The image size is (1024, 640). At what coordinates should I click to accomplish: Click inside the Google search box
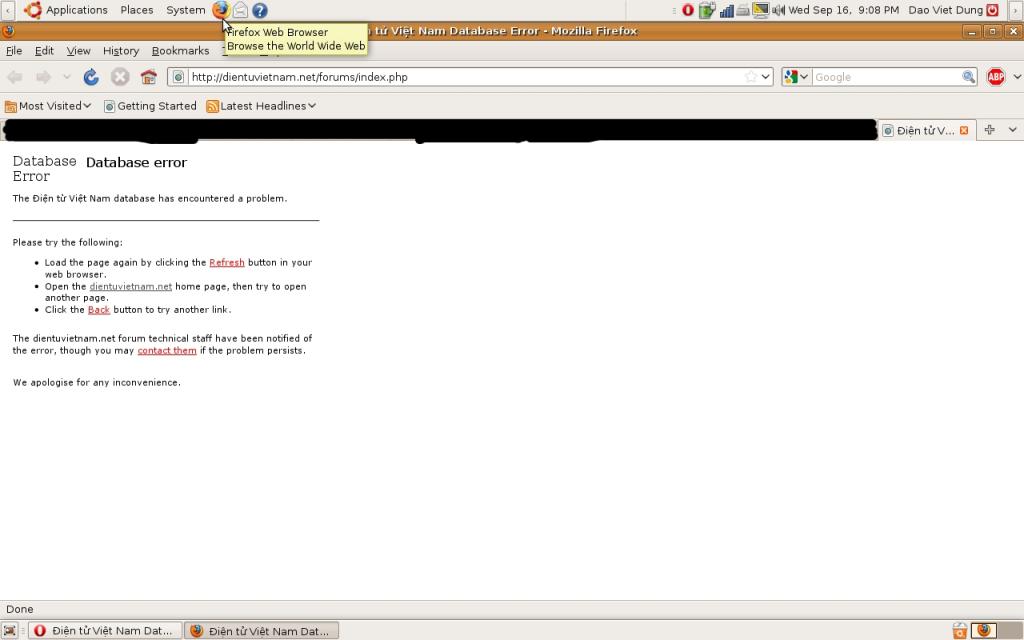[886, 77]
